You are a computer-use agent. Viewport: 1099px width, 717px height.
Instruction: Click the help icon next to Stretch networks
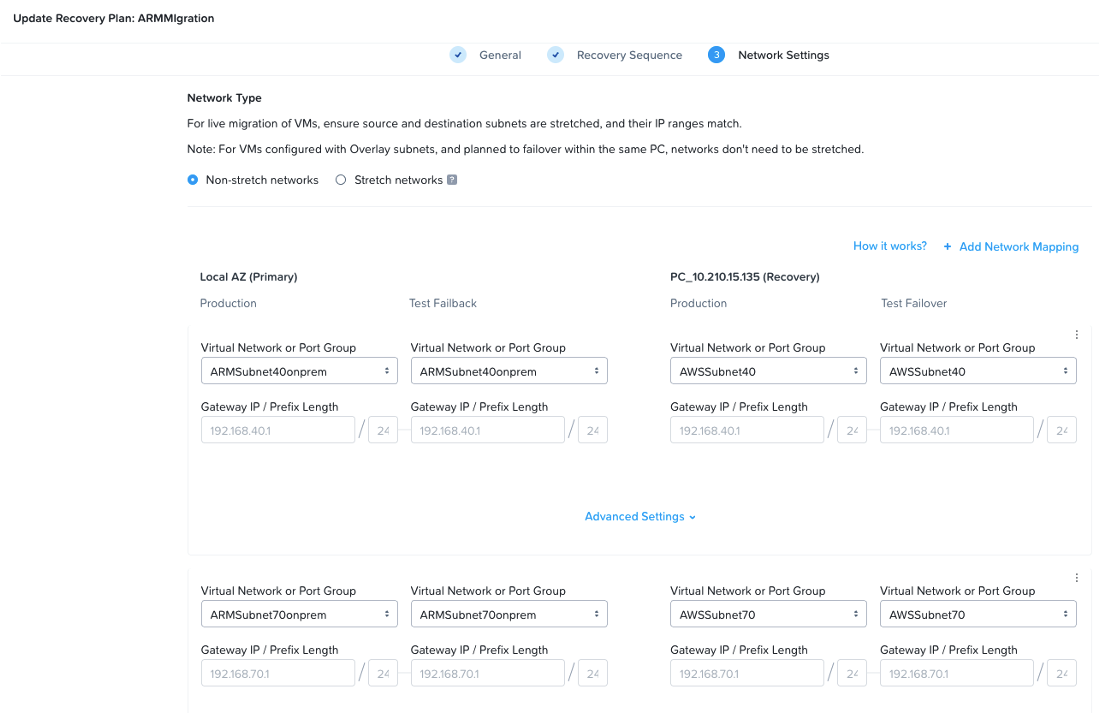452,180
